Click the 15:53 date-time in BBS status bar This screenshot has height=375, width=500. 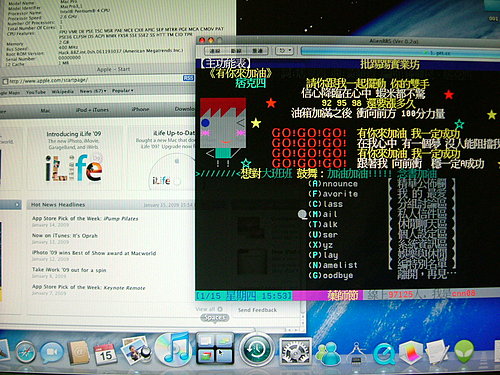[244, 296]
